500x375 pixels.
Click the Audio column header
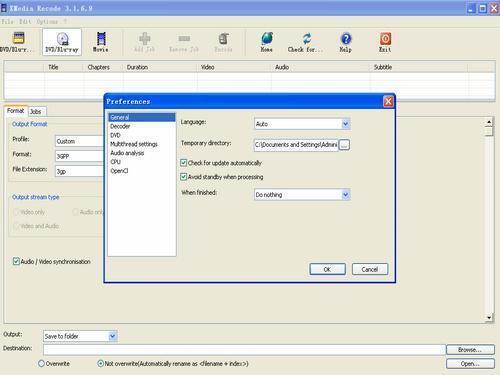pyautogui.click(x=320, y=67)
